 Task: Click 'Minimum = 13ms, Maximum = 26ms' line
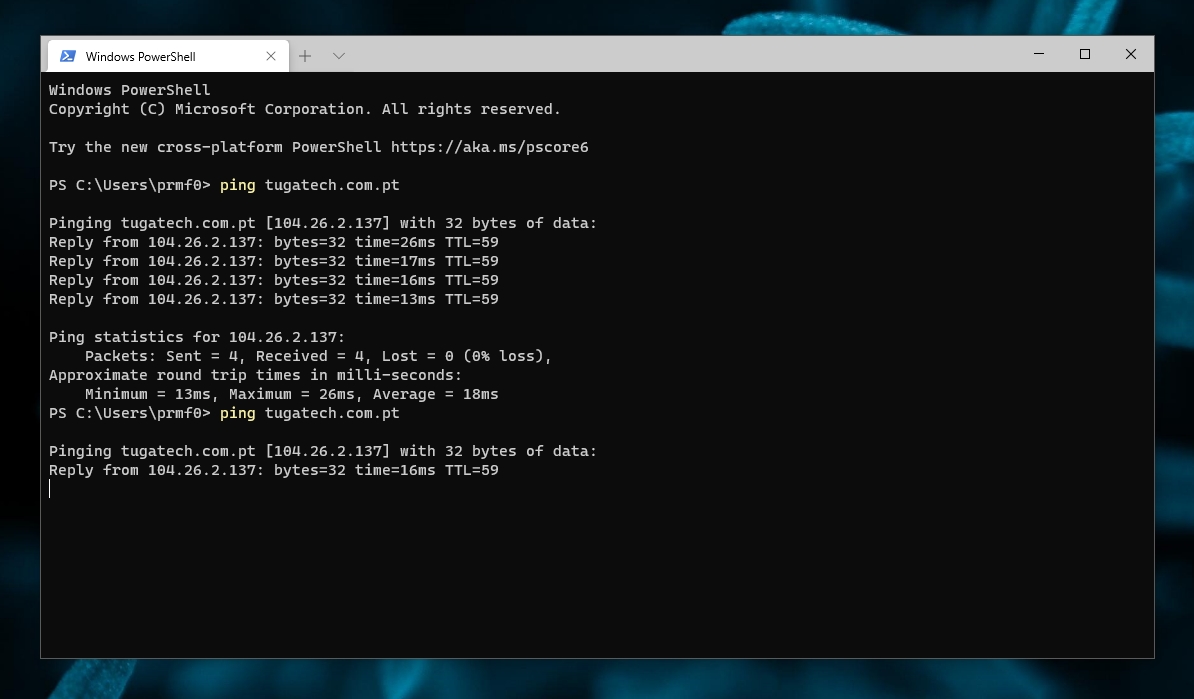[292, 394]
